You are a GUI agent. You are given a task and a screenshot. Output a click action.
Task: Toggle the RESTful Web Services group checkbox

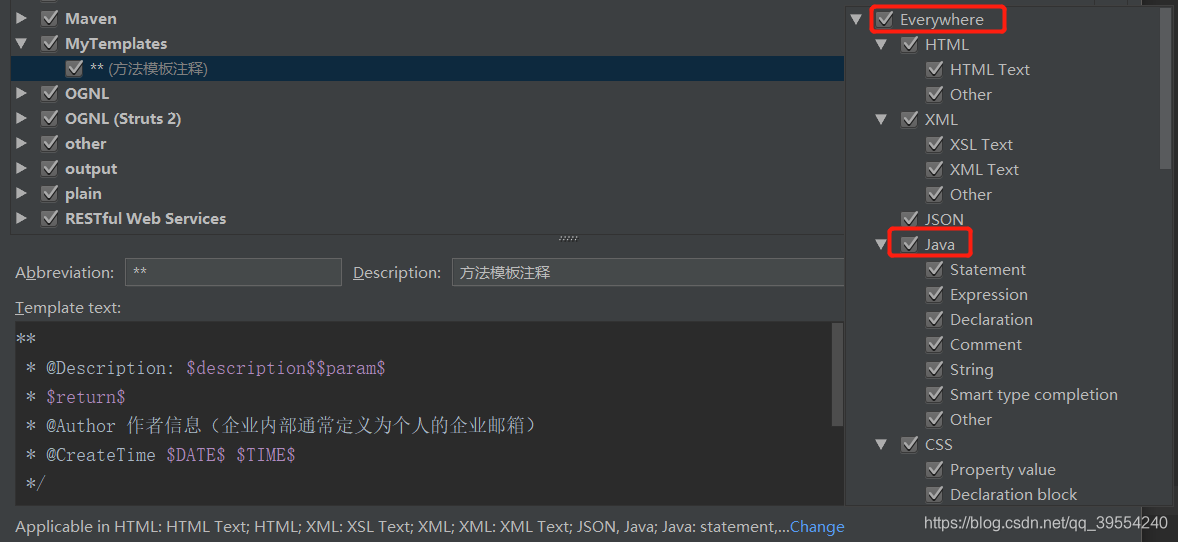click(x=50, y=218)
